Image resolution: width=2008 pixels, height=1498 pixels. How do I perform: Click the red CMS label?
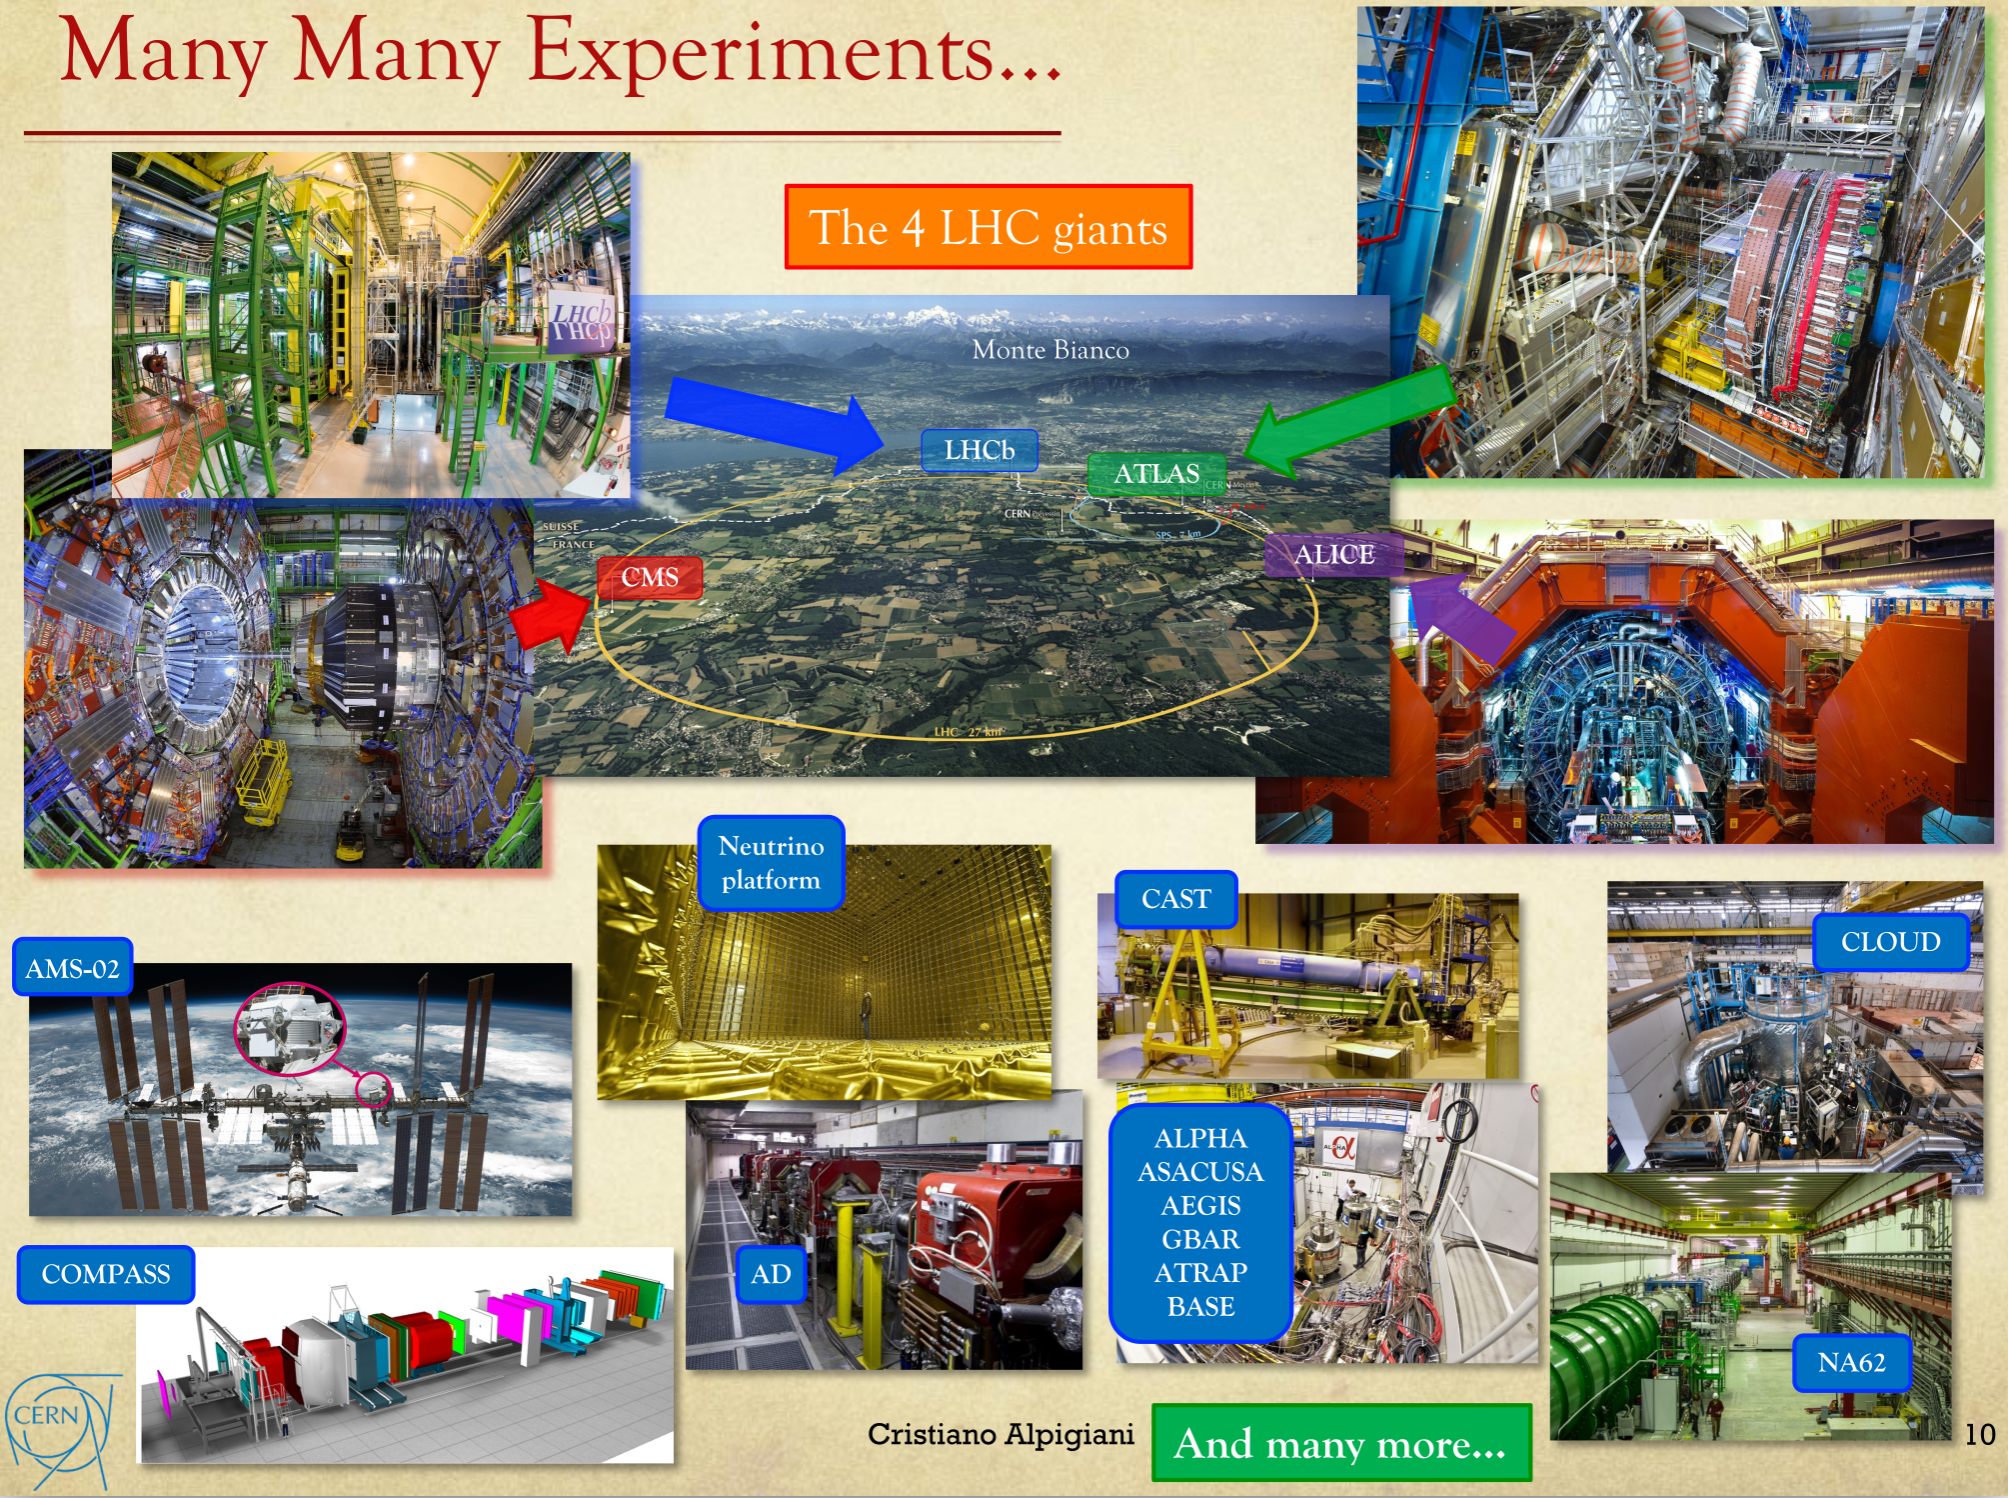tap(650, 577)
